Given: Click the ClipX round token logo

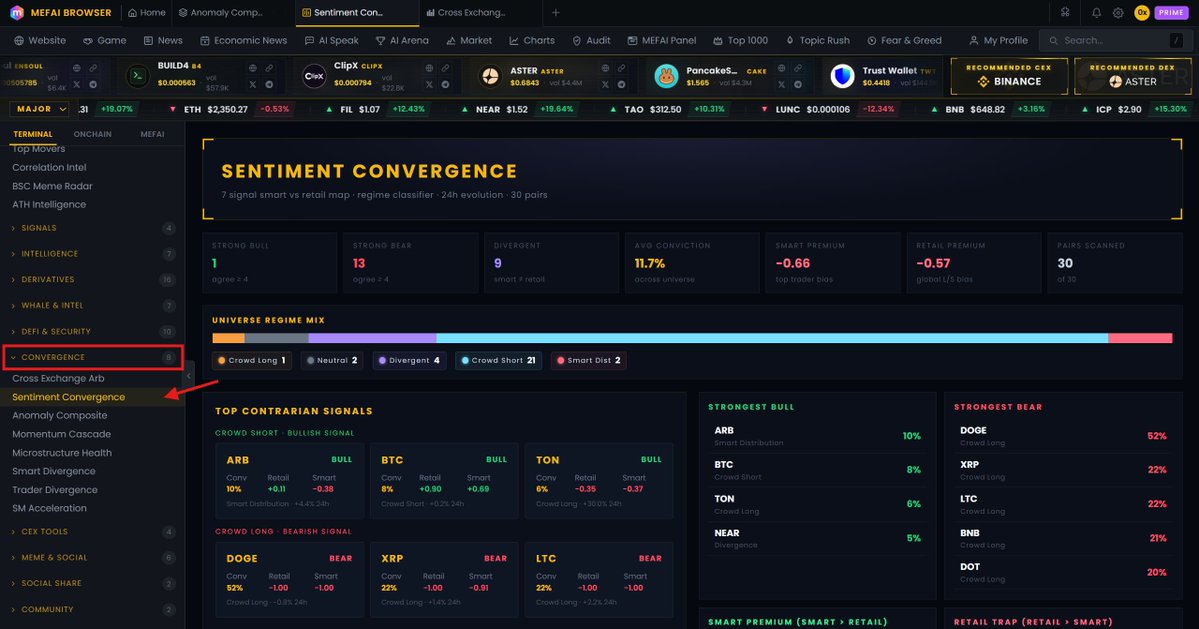Looking at the screenshot, I should pyautogui.click(x=314, y=76).
